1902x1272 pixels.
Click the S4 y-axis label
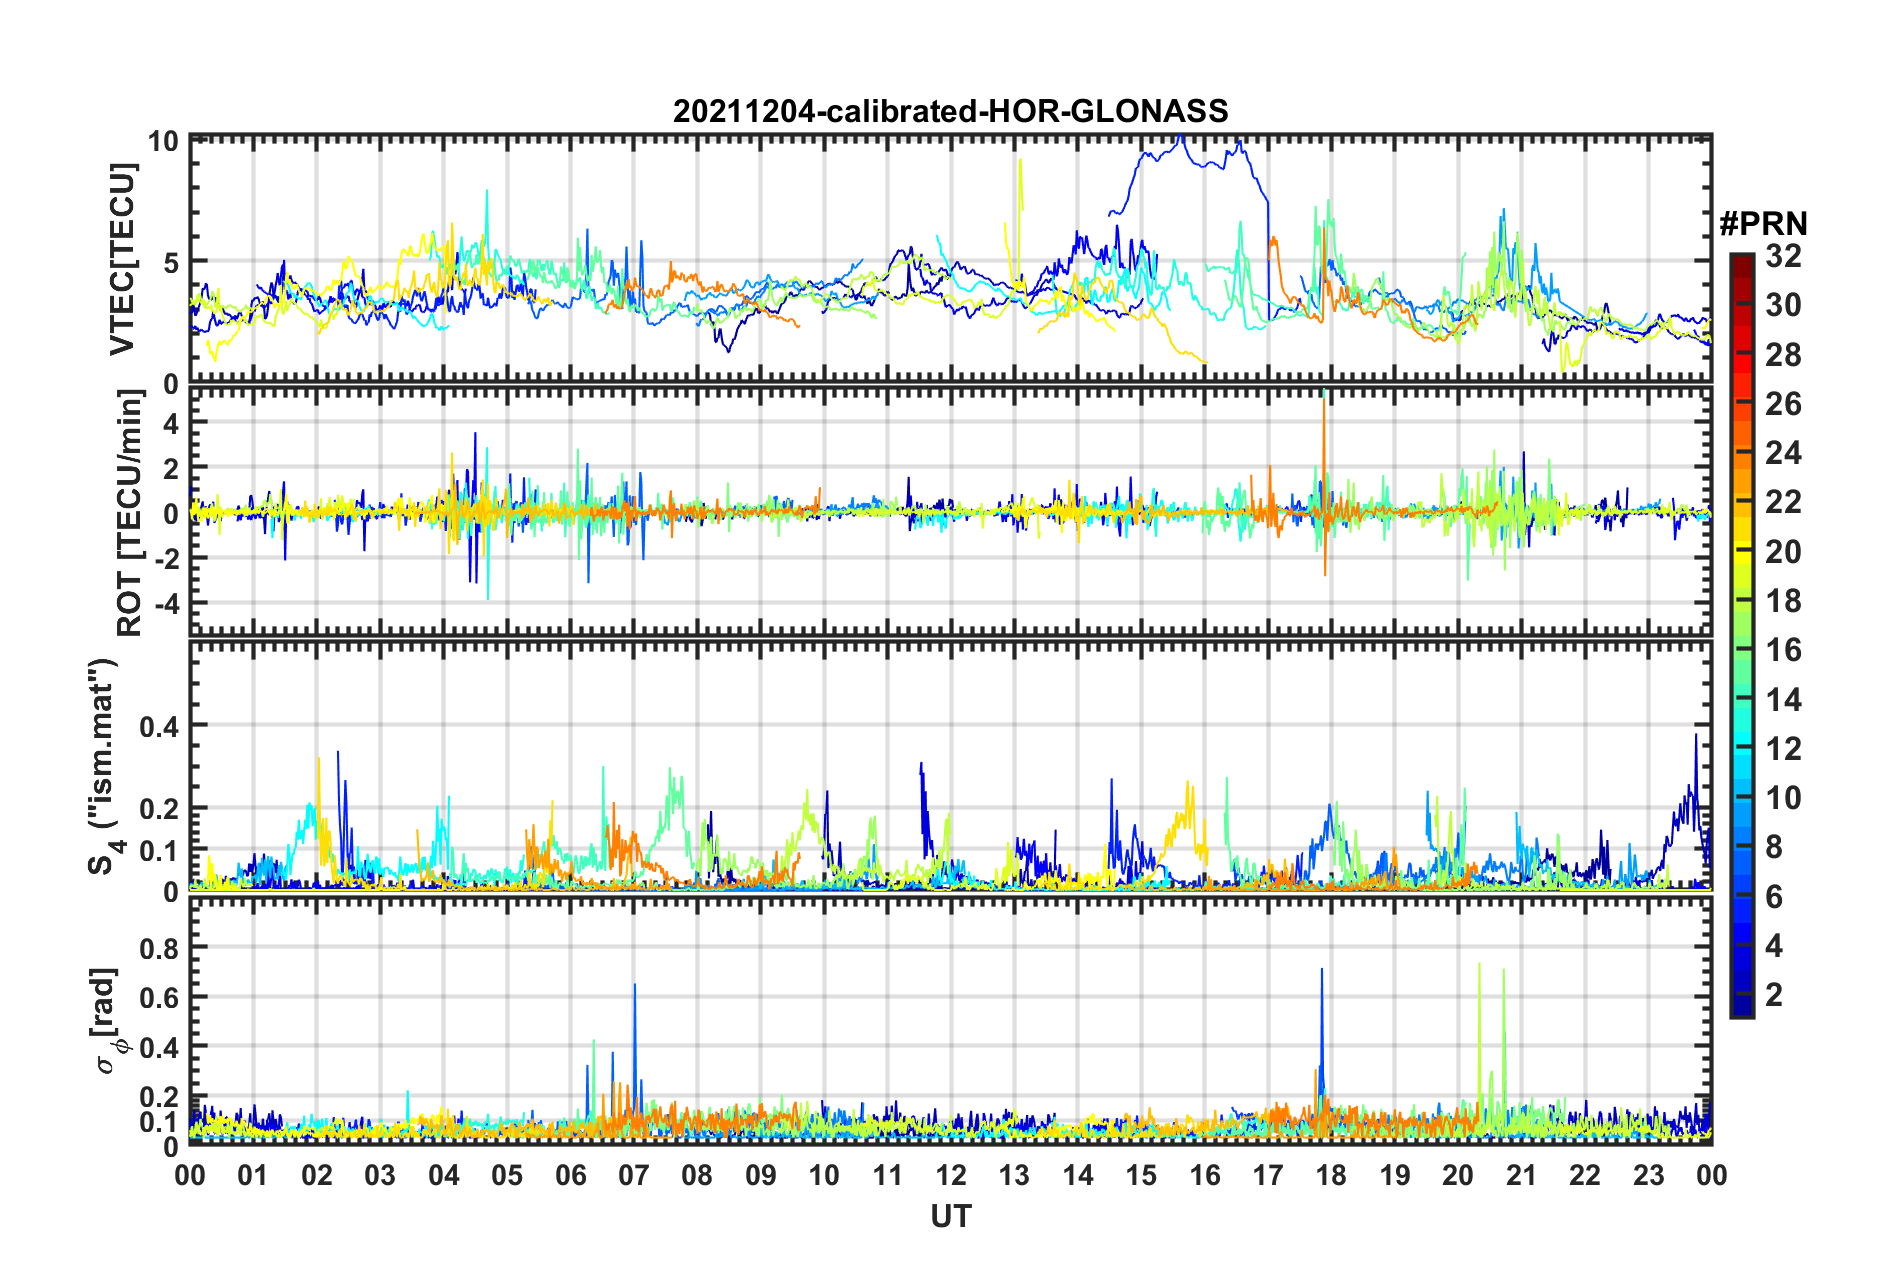(x=104, y=765)
